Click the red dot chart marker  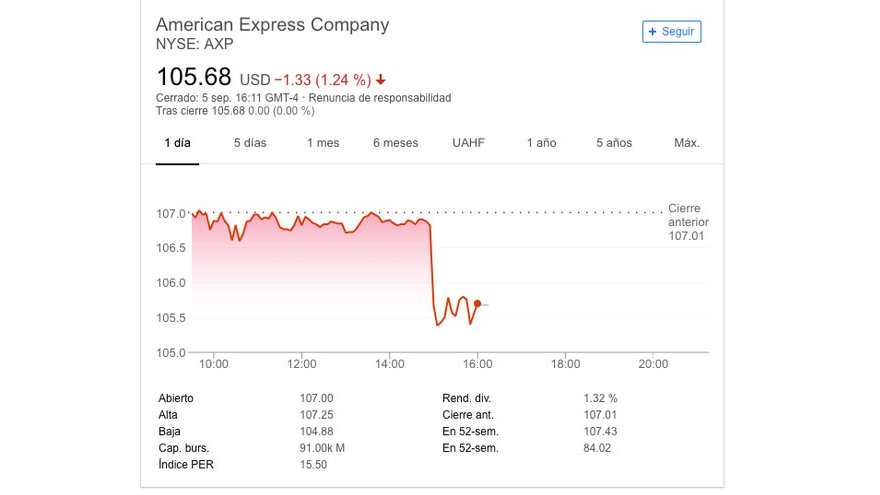pos(477,303)
